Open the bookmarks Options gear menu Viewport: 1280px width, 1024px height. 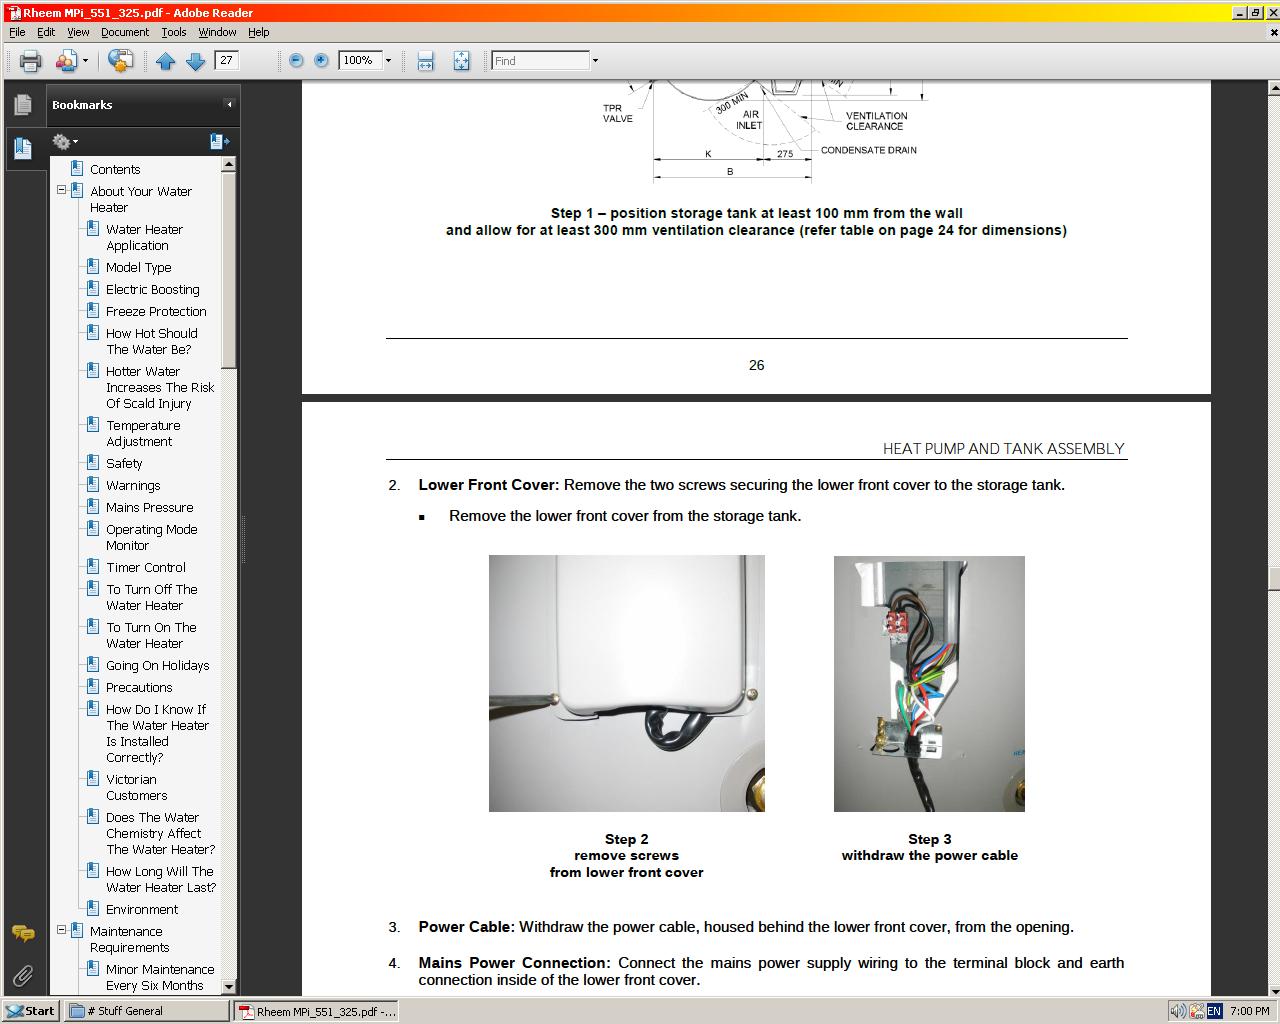pyautogui.click(x=65, y=142)
